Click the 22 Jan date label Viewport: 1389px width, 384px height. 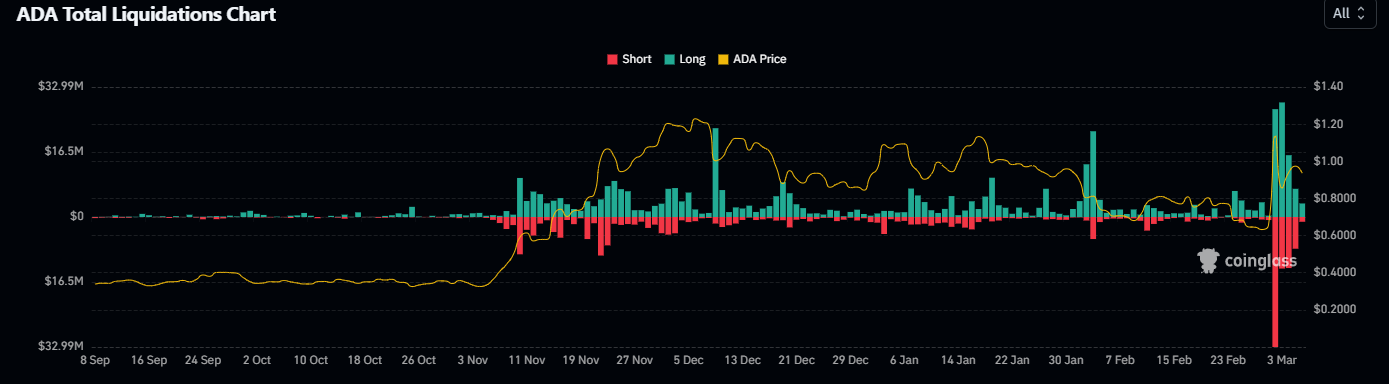tap(1013, 359)
